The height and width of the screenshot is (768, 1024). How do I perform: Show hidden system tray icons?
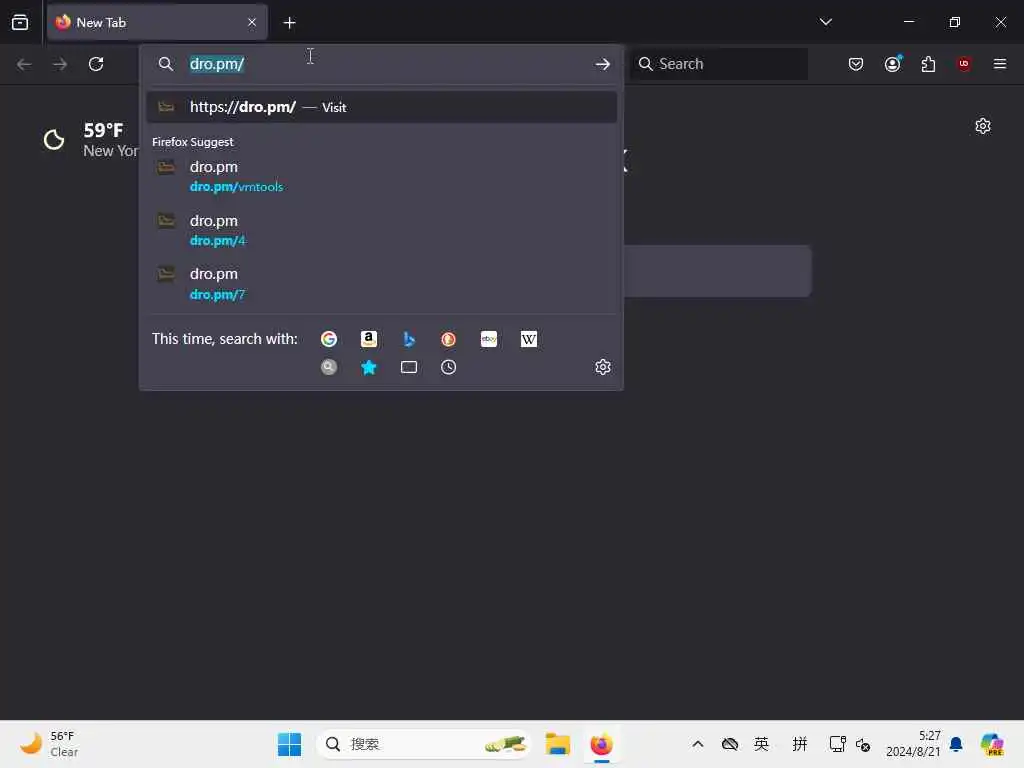pyautogui.click(x=697, y=744)
